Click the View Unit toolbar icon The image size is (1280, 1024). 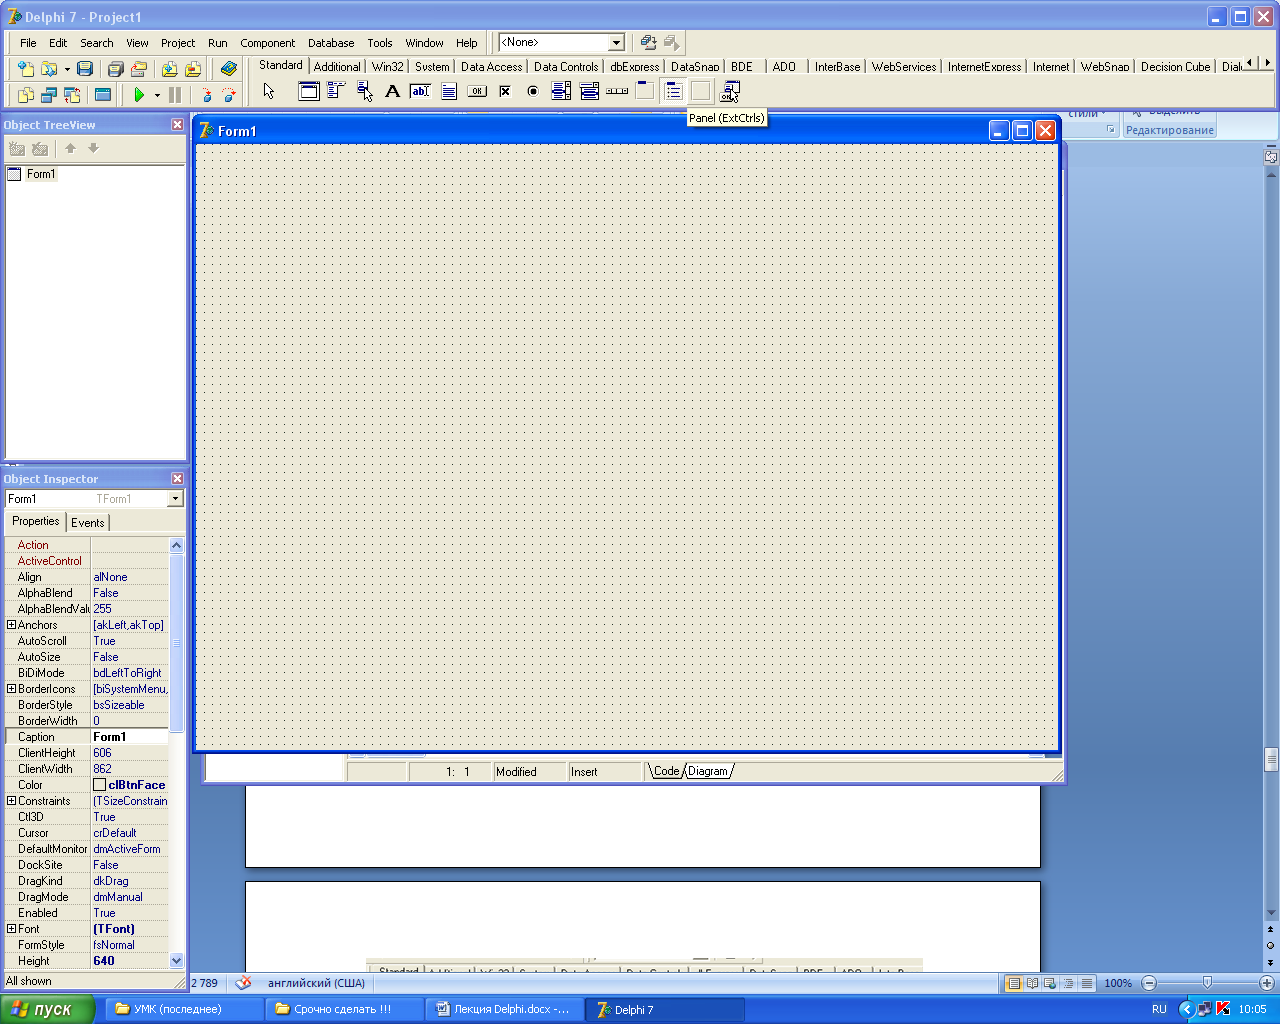coord(26,95)
